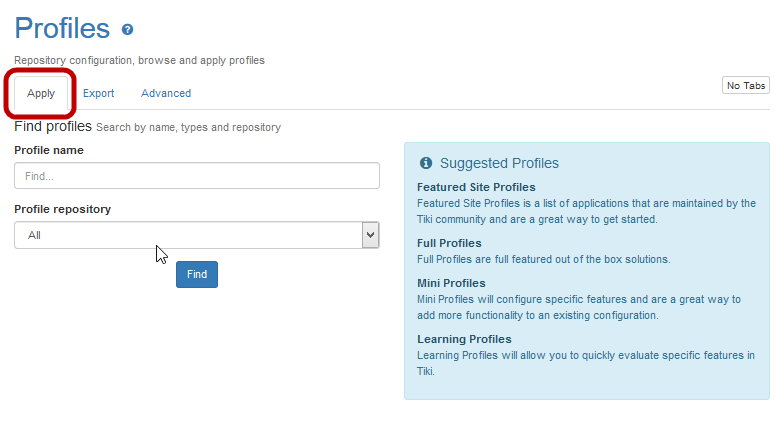
Task: Follow the Learning Profiles description link
Action: [x=585, y=363]
